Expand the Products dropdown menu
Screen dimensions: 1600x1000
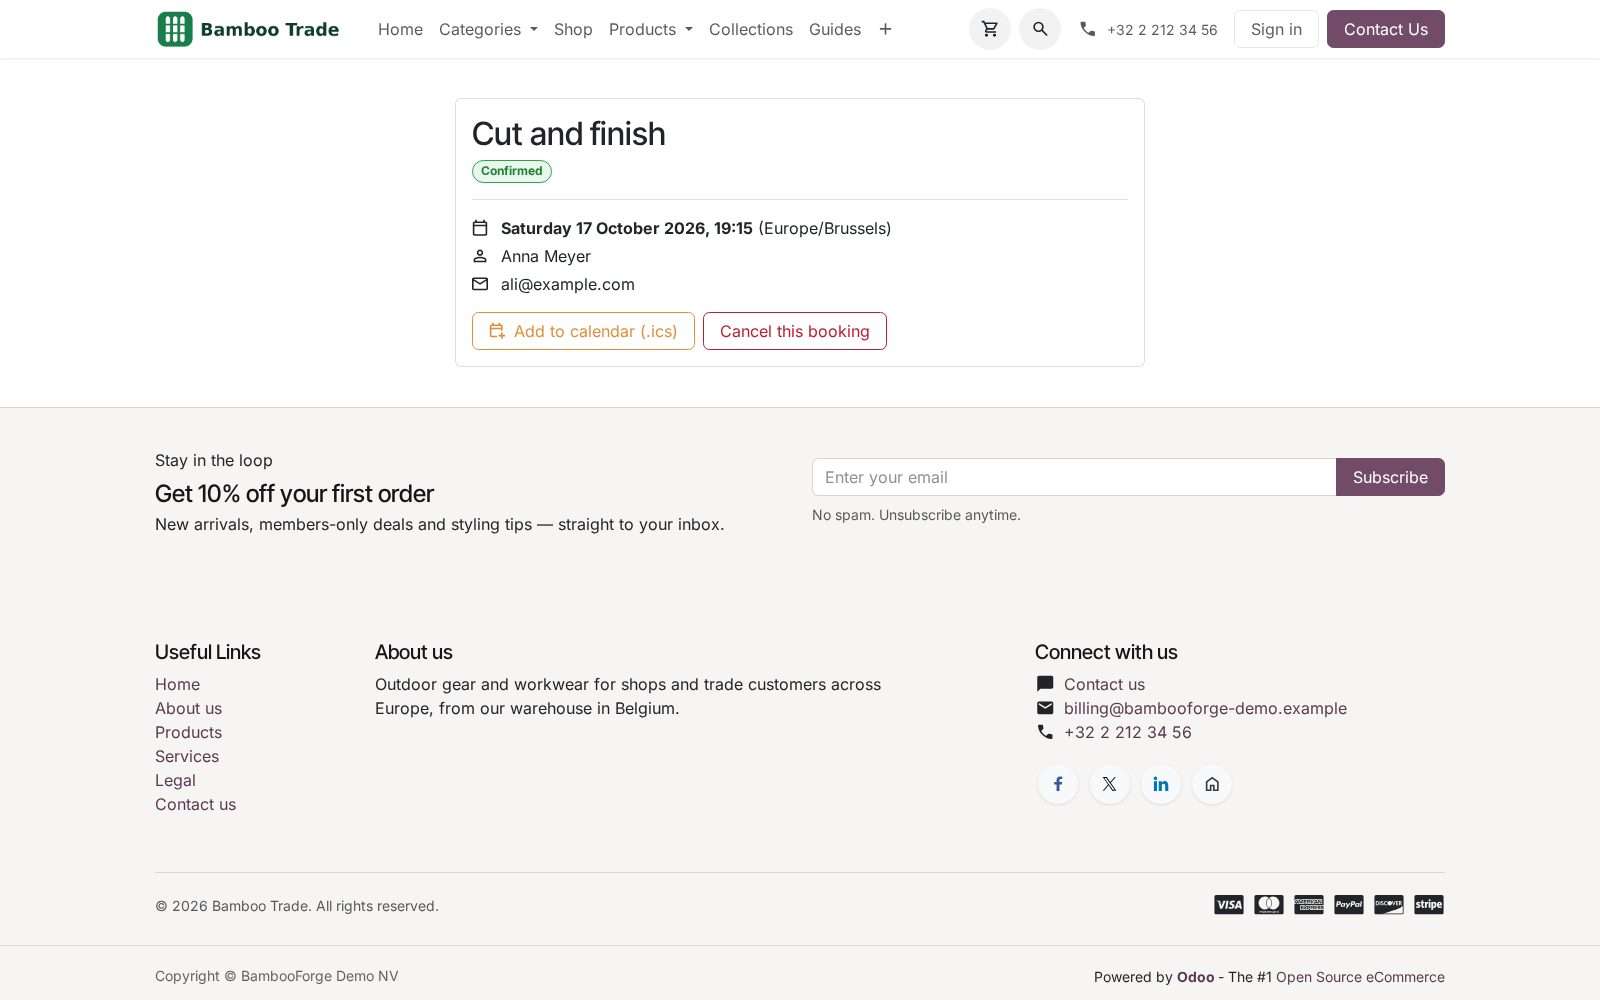point(651,29)
